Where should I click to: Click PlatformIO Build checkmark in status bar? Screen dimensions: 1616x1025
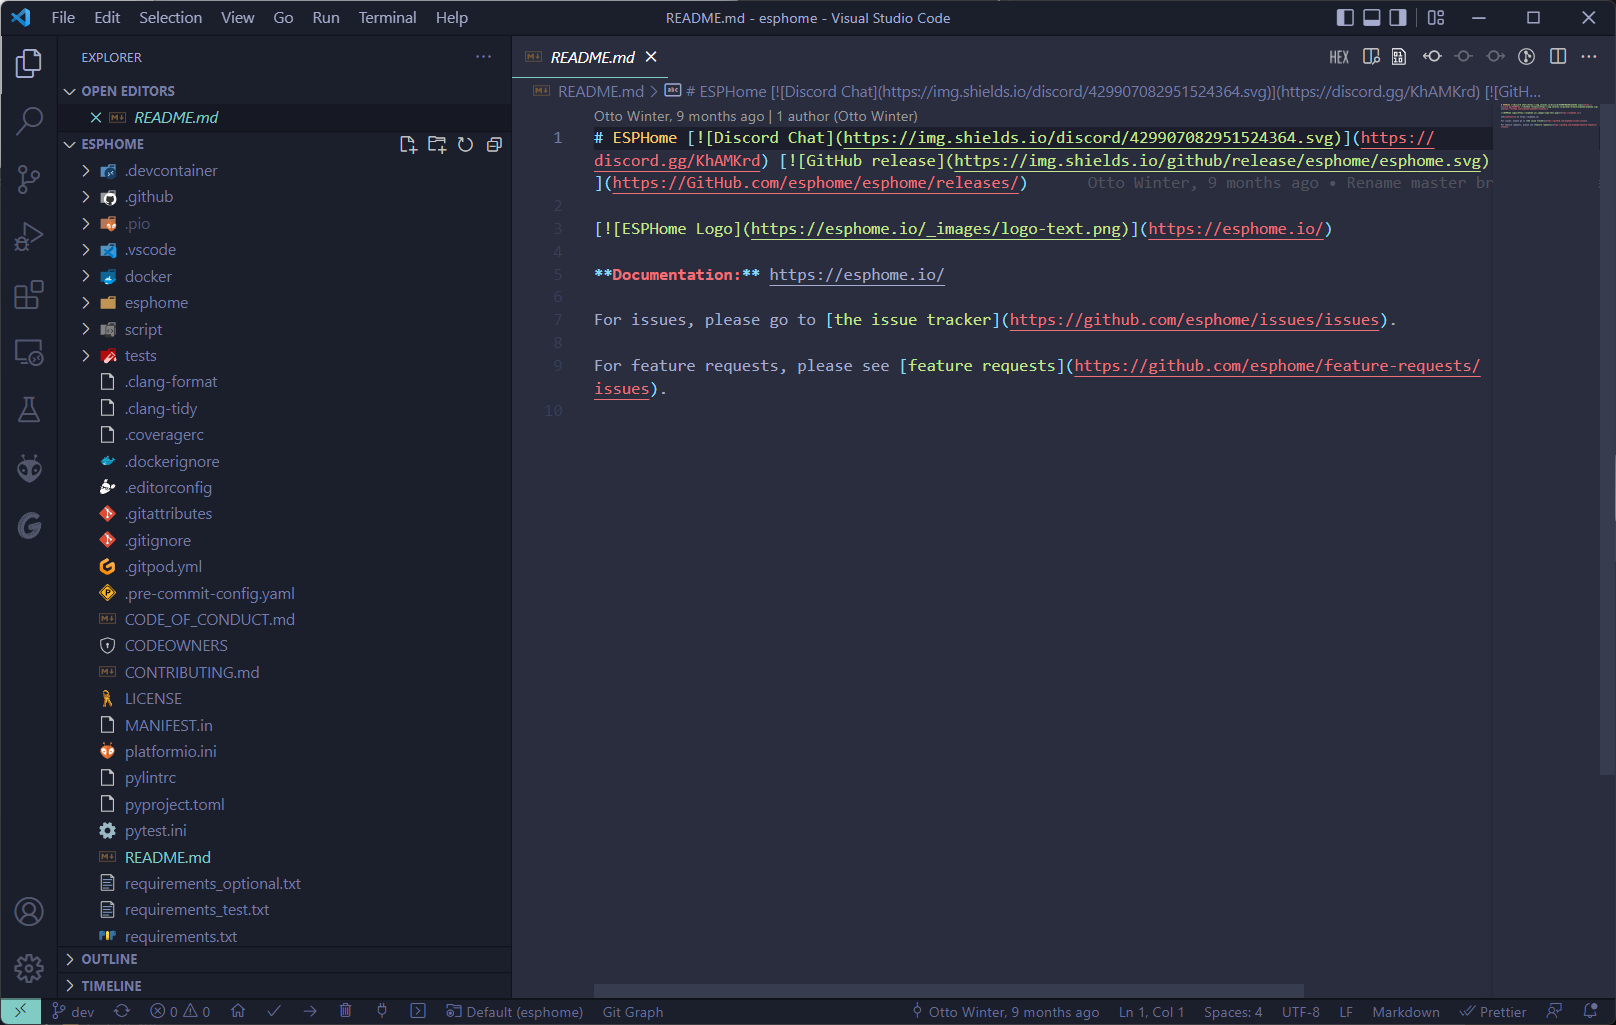(x=274, y=1012)
